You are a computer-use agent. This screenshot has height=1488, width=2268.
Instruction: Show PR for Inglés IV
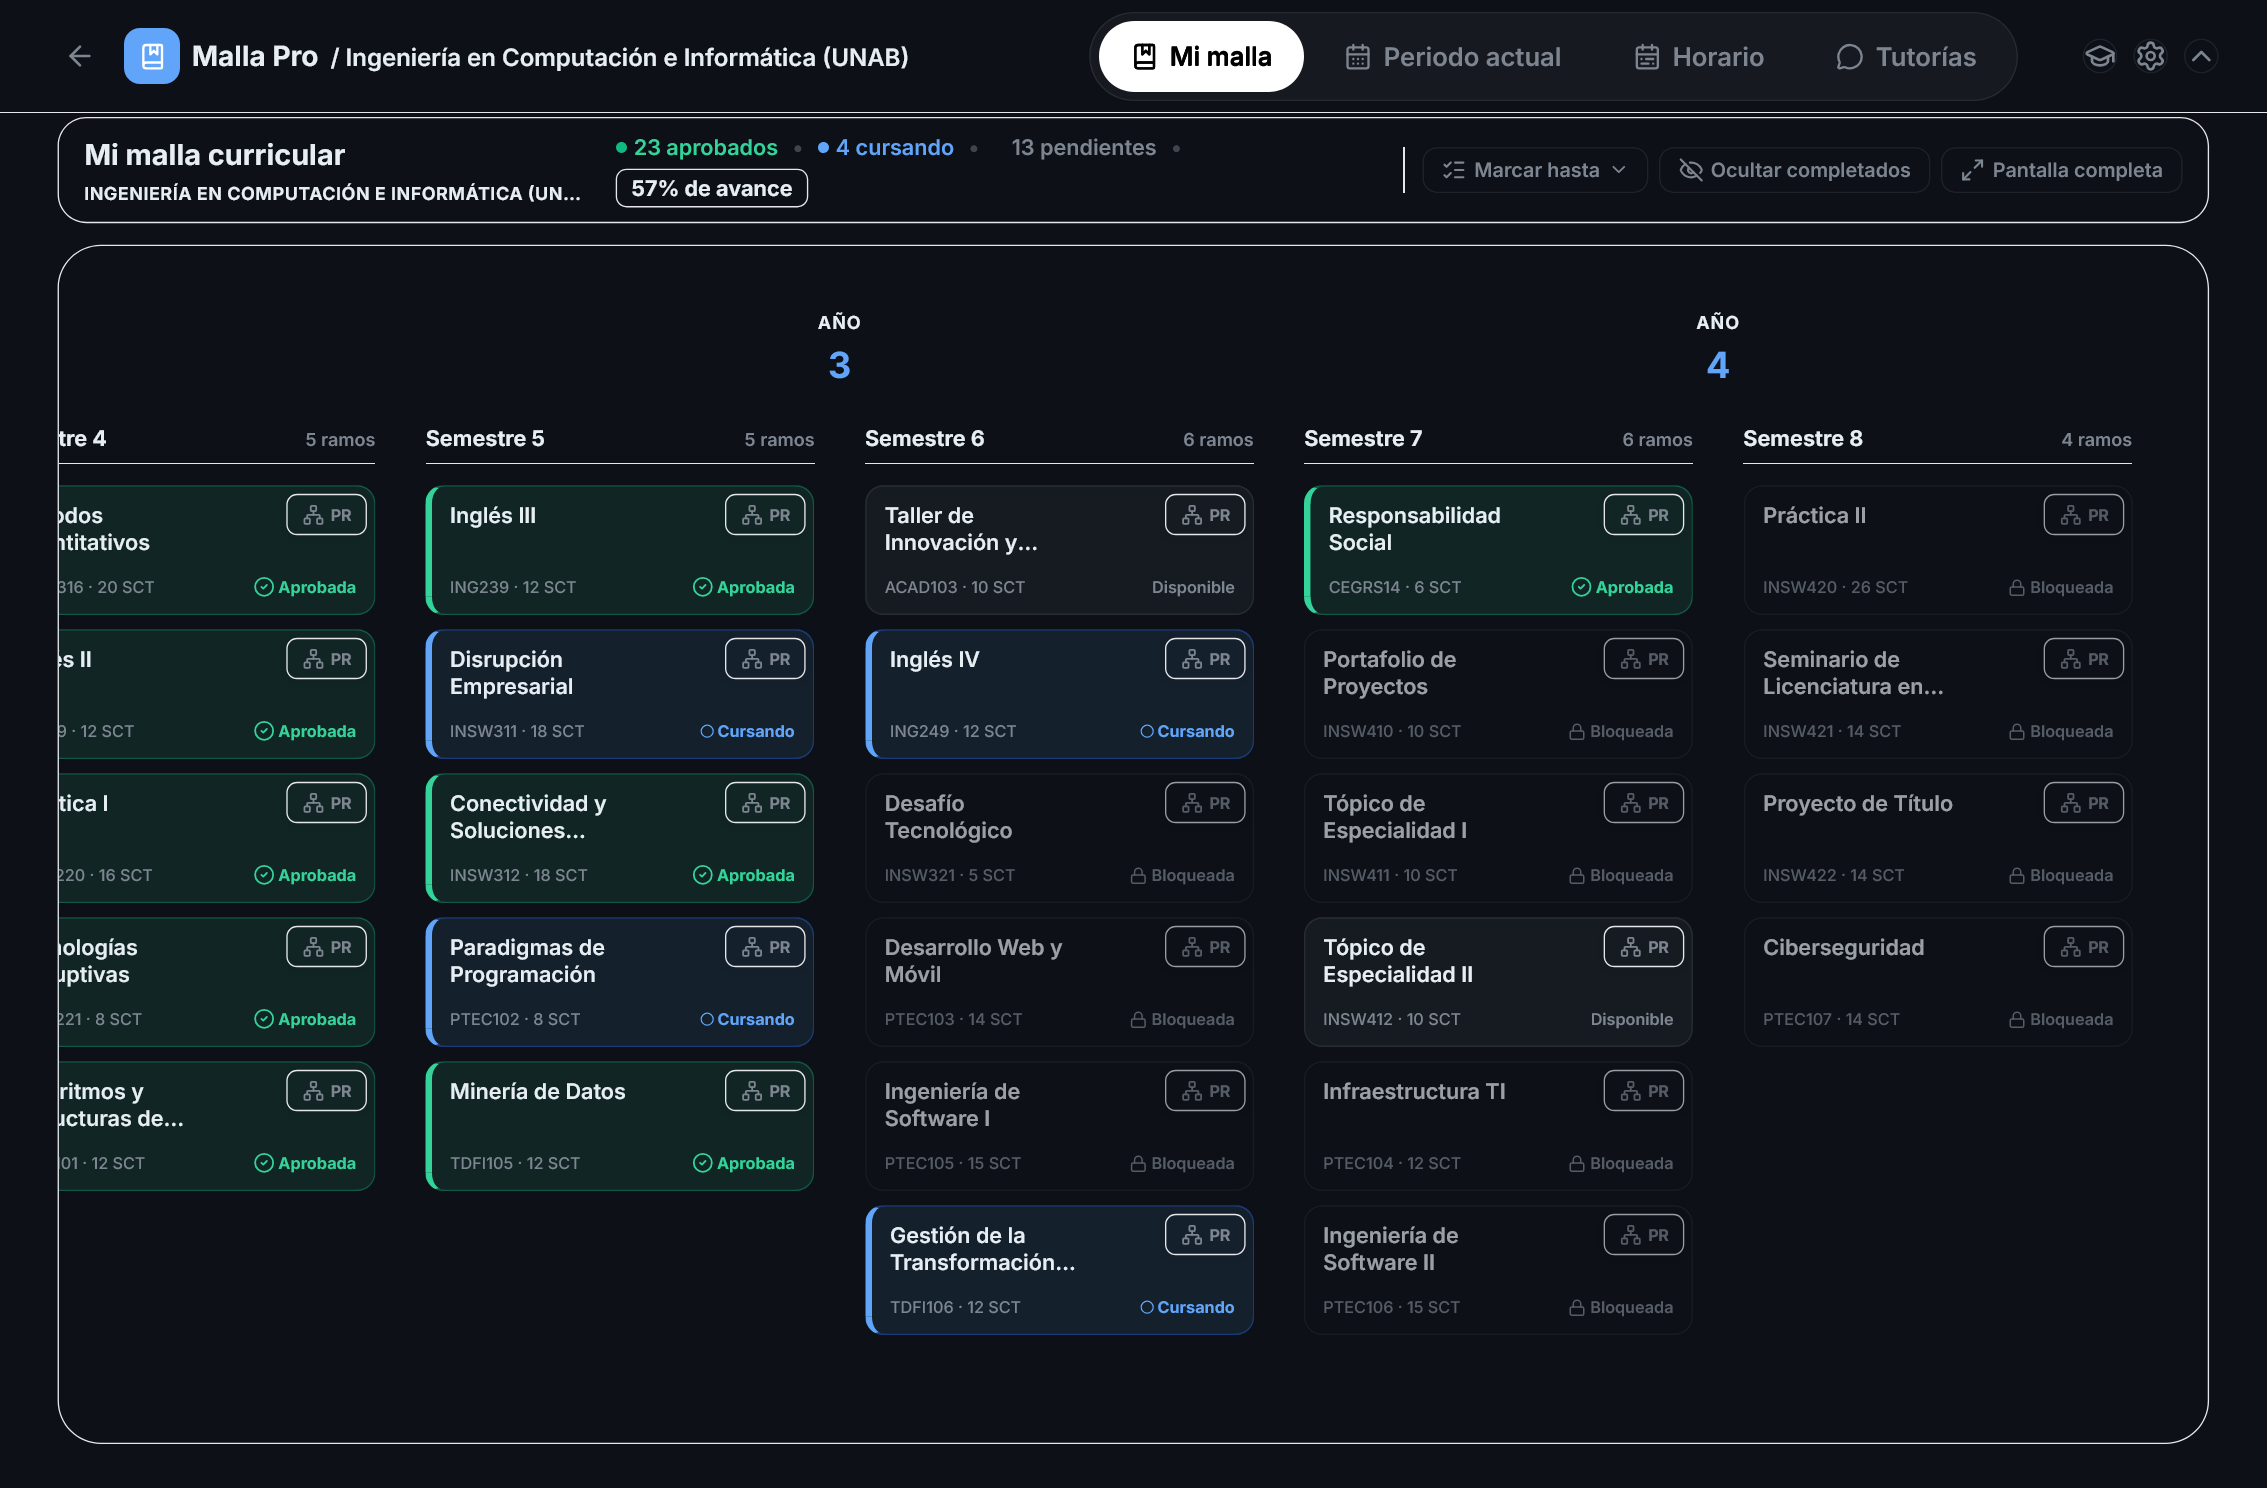click(x=1205, y=659)
